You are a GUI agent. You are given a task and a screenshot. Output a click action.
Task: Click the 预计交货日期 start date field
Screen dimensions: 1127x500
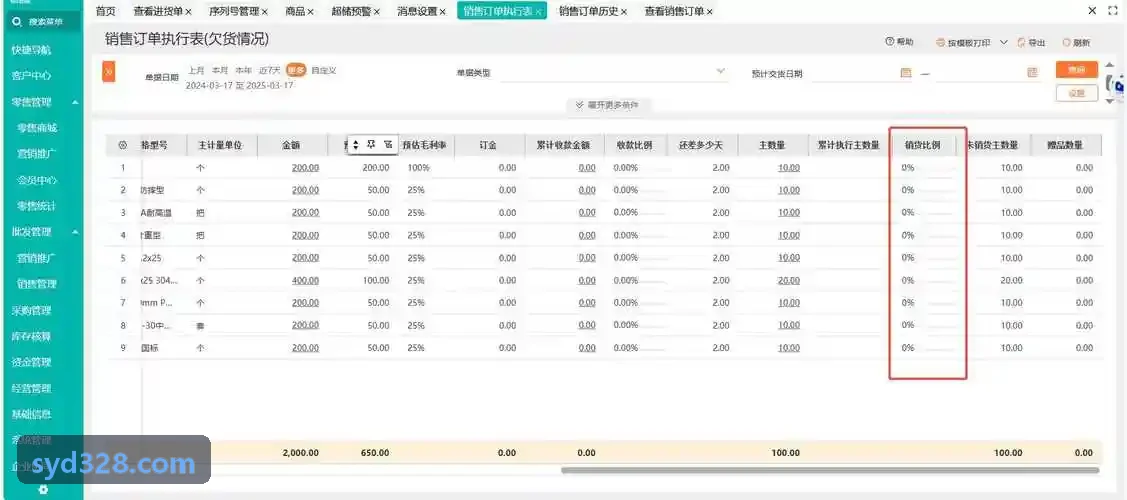pos(862,73)
